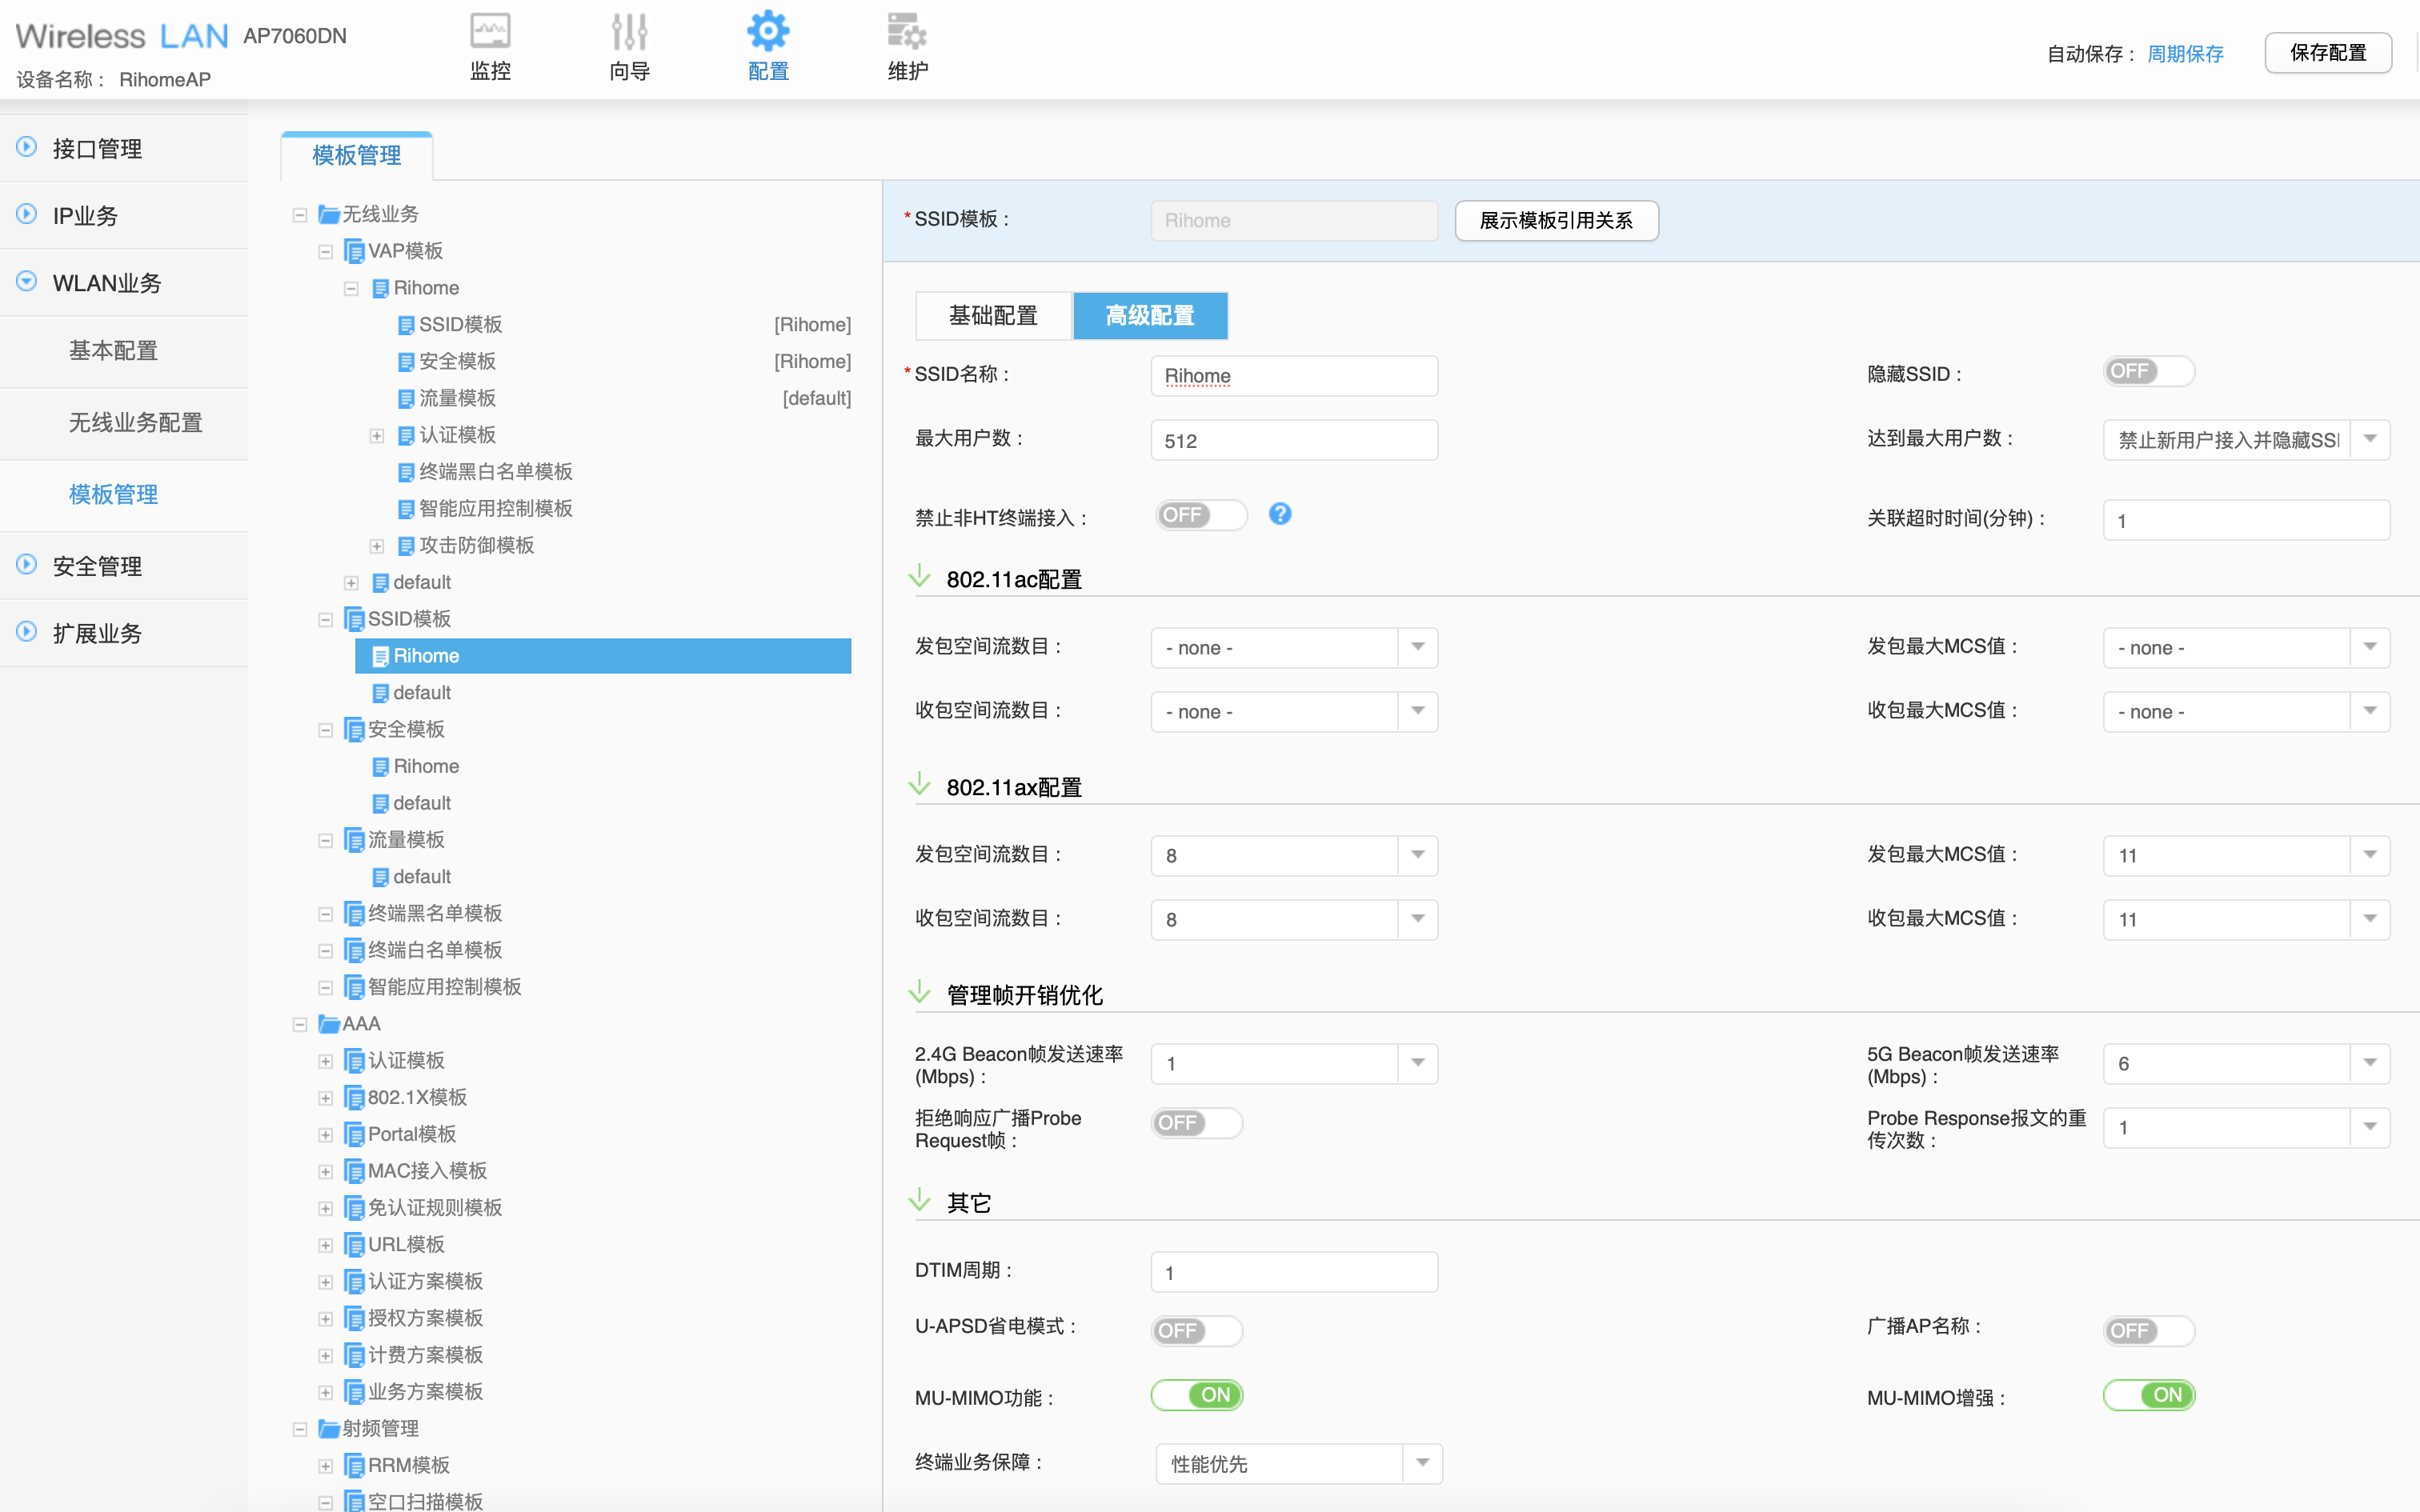
Task: Click the Portal模板 document icon
Action: (354, 1134)
